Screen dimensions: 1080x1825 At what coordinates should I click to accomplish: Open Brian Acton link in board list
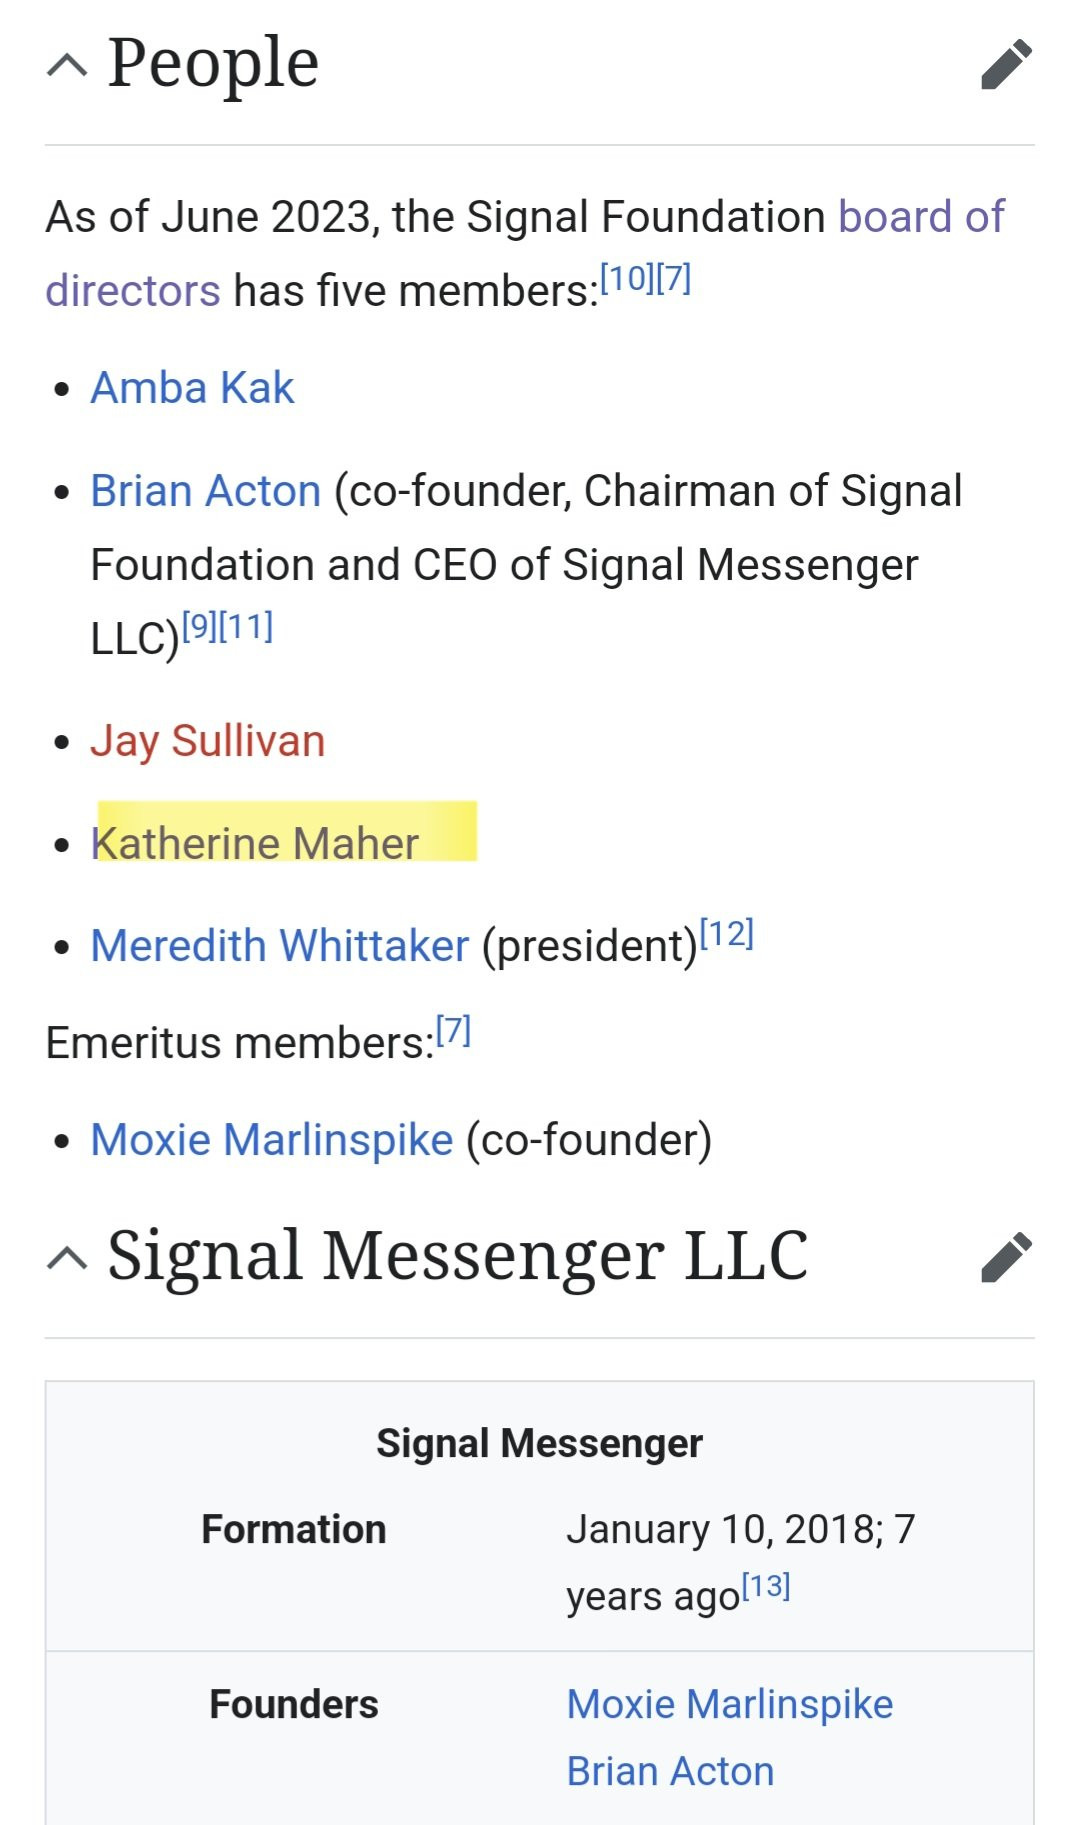coord(205,491)
